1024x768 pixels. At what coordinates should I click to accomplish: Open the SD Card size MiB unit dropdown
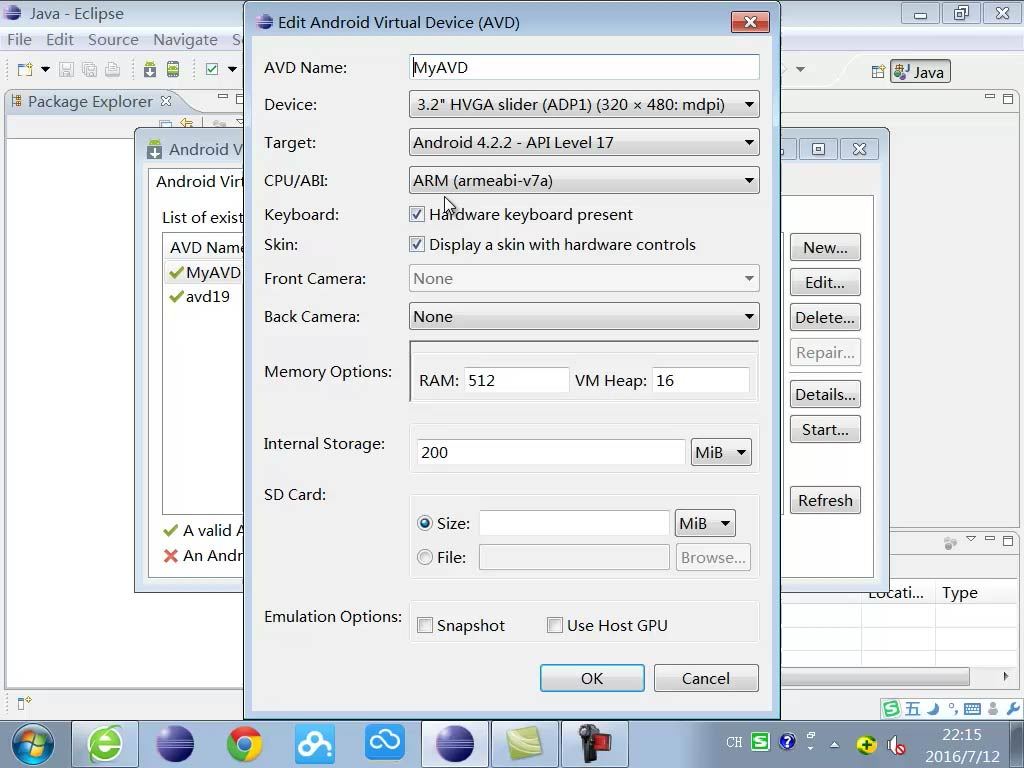pos(705,523)
